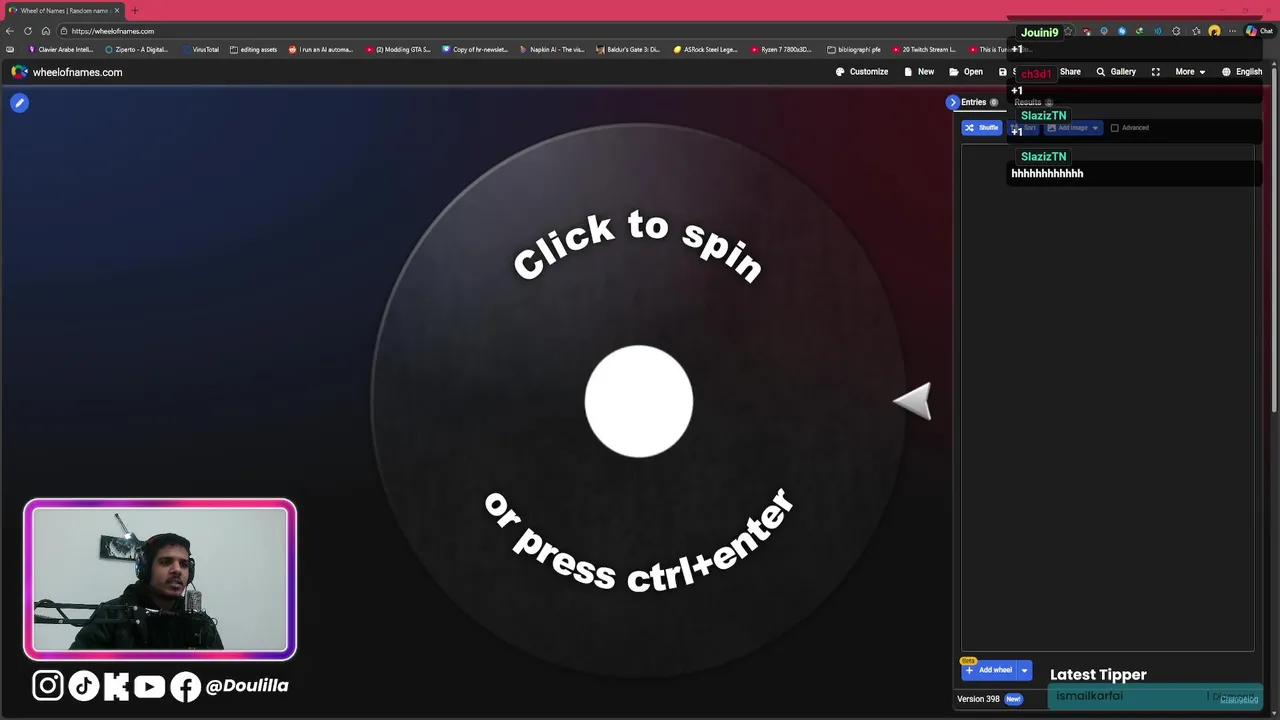The height and width of the screenshot is (720, 1280).
Task: Open 20 Twitch Stream bookmark
Action: [924, 49]
